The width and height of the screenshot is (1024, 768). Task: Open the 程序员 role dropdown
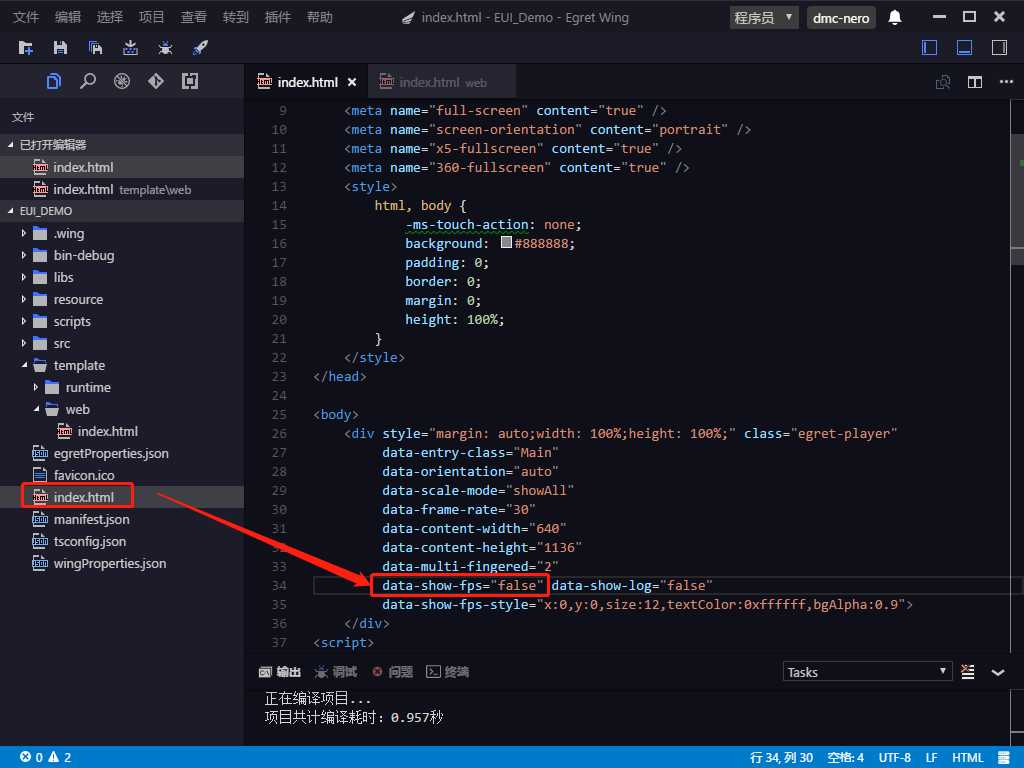click(x=763, y=18)
